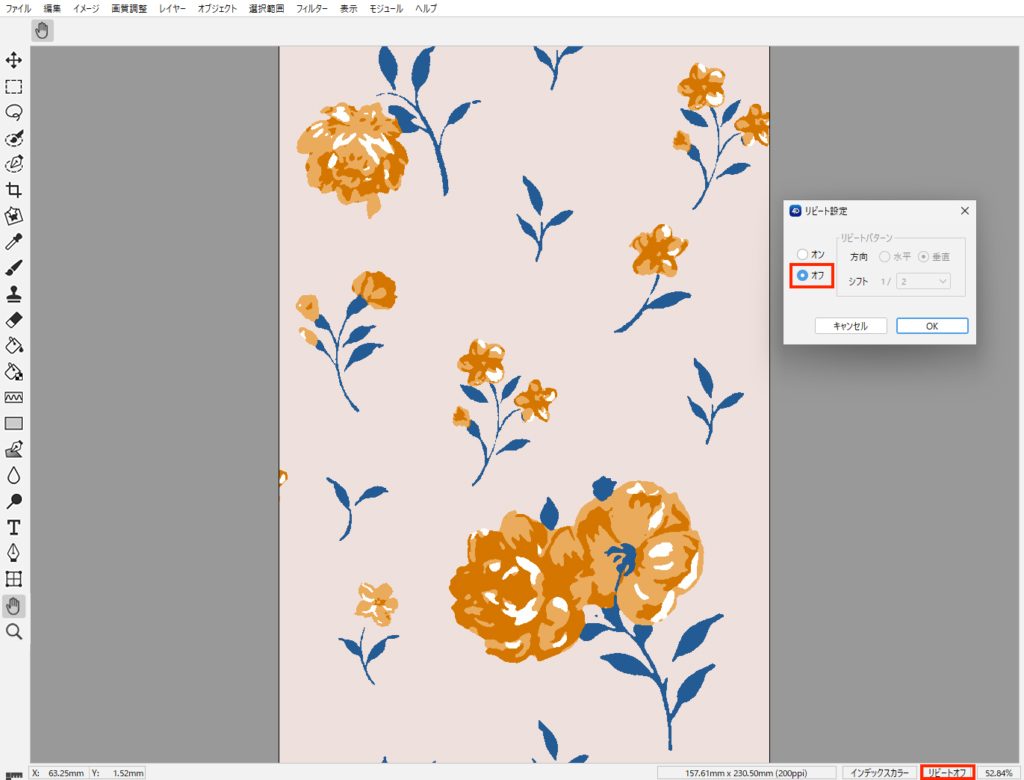
Task: Click the 52.84% zoom value
Action: 999,773
